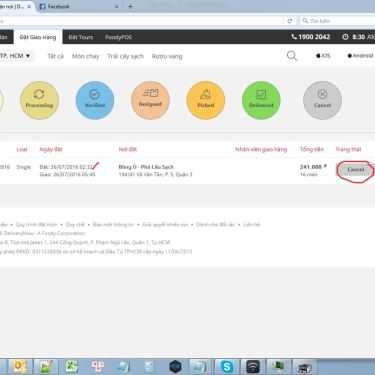Select the Món chay category link

click(x=86, y=56)
